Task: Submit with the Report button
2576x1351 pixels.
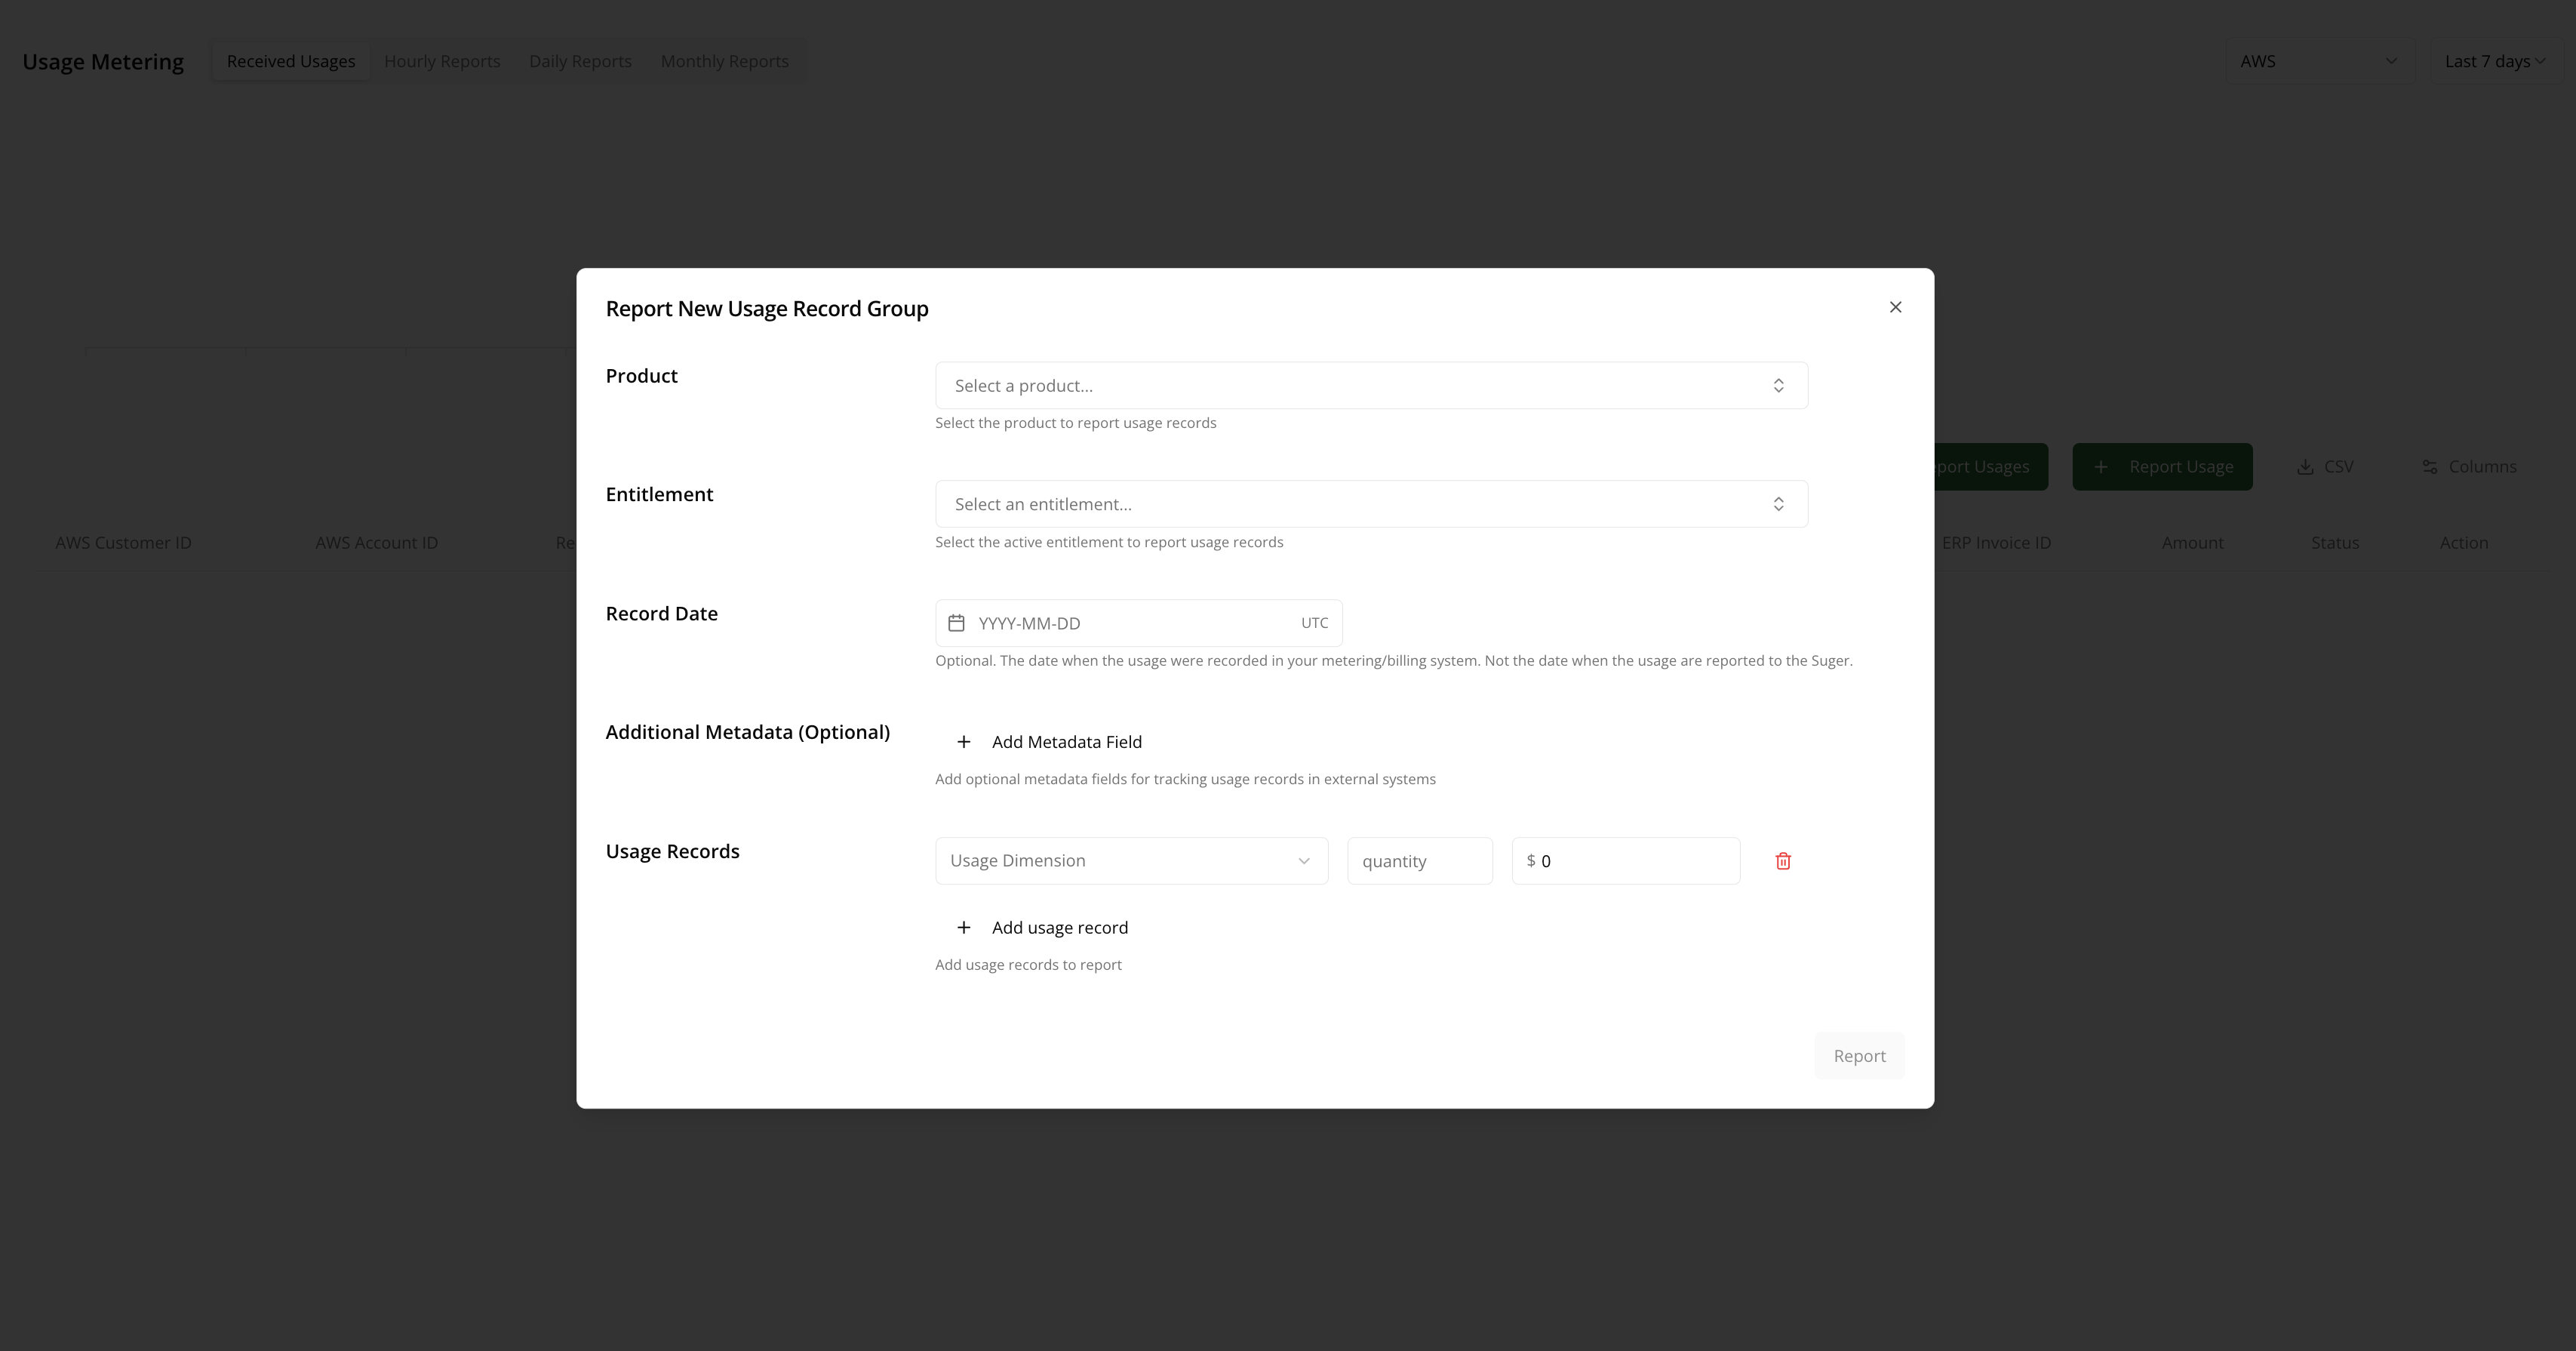Action: point(1859,1056)
